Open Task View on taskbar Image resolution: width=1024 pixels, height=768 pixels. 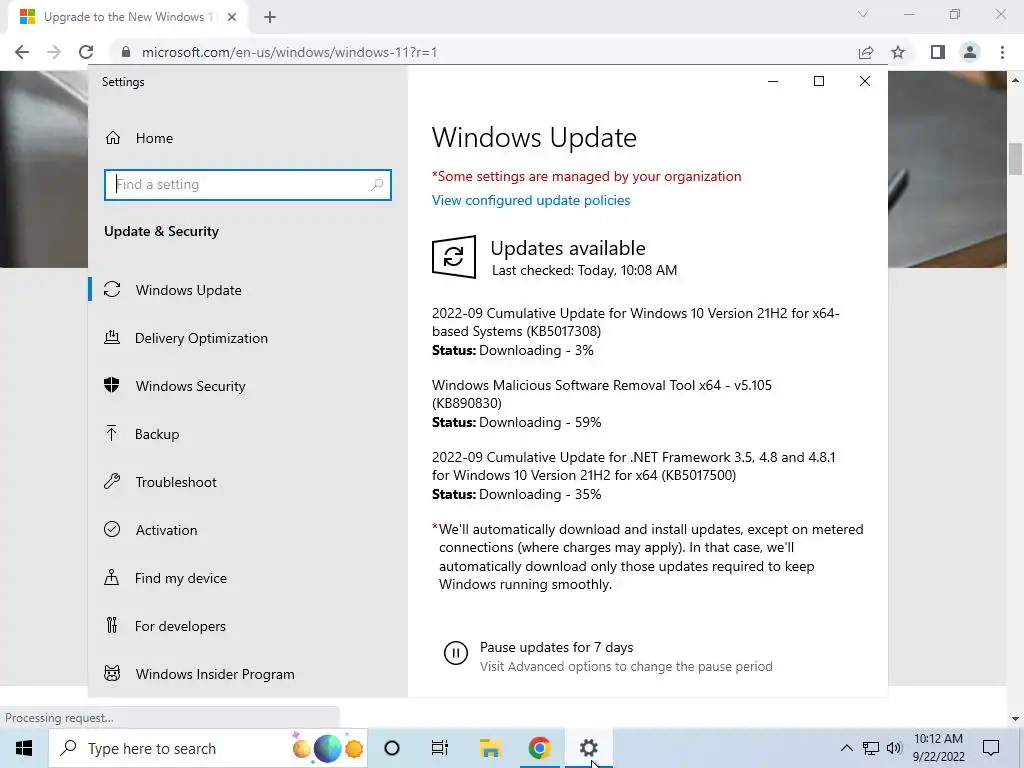(x=440, y=748)
